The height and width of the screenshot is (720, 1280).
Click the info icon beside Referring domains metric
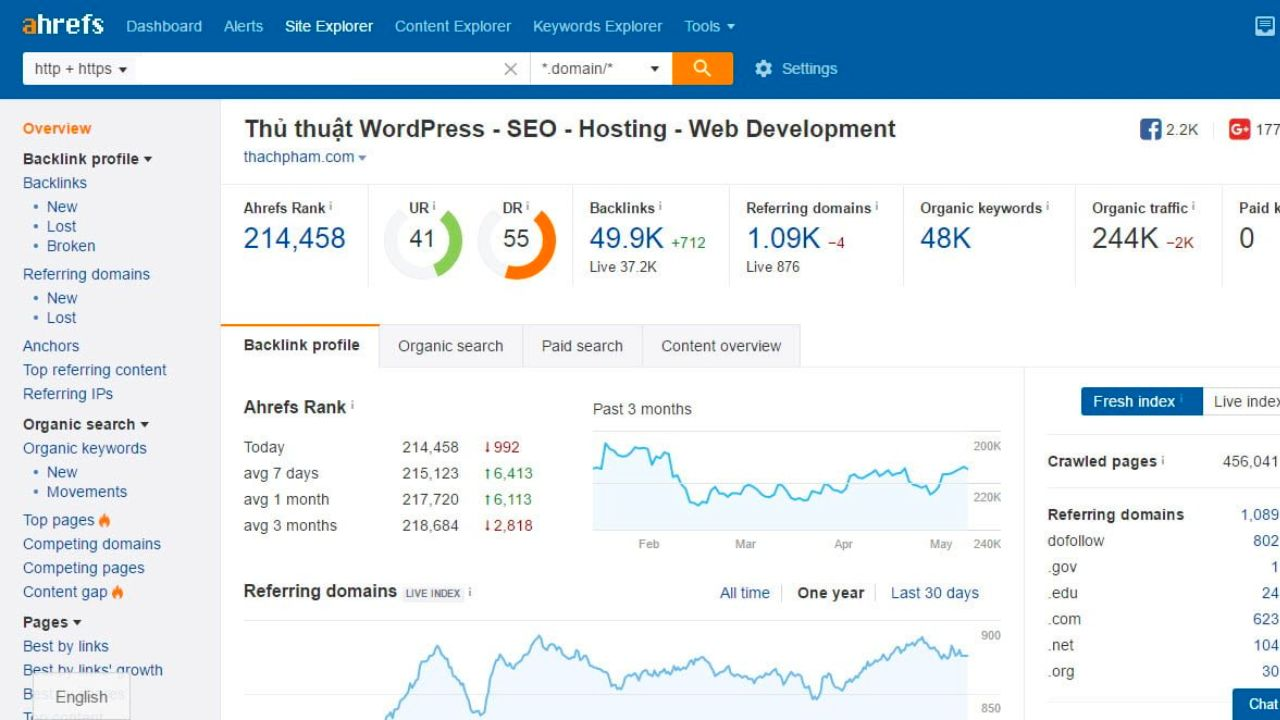pos(877,206)
